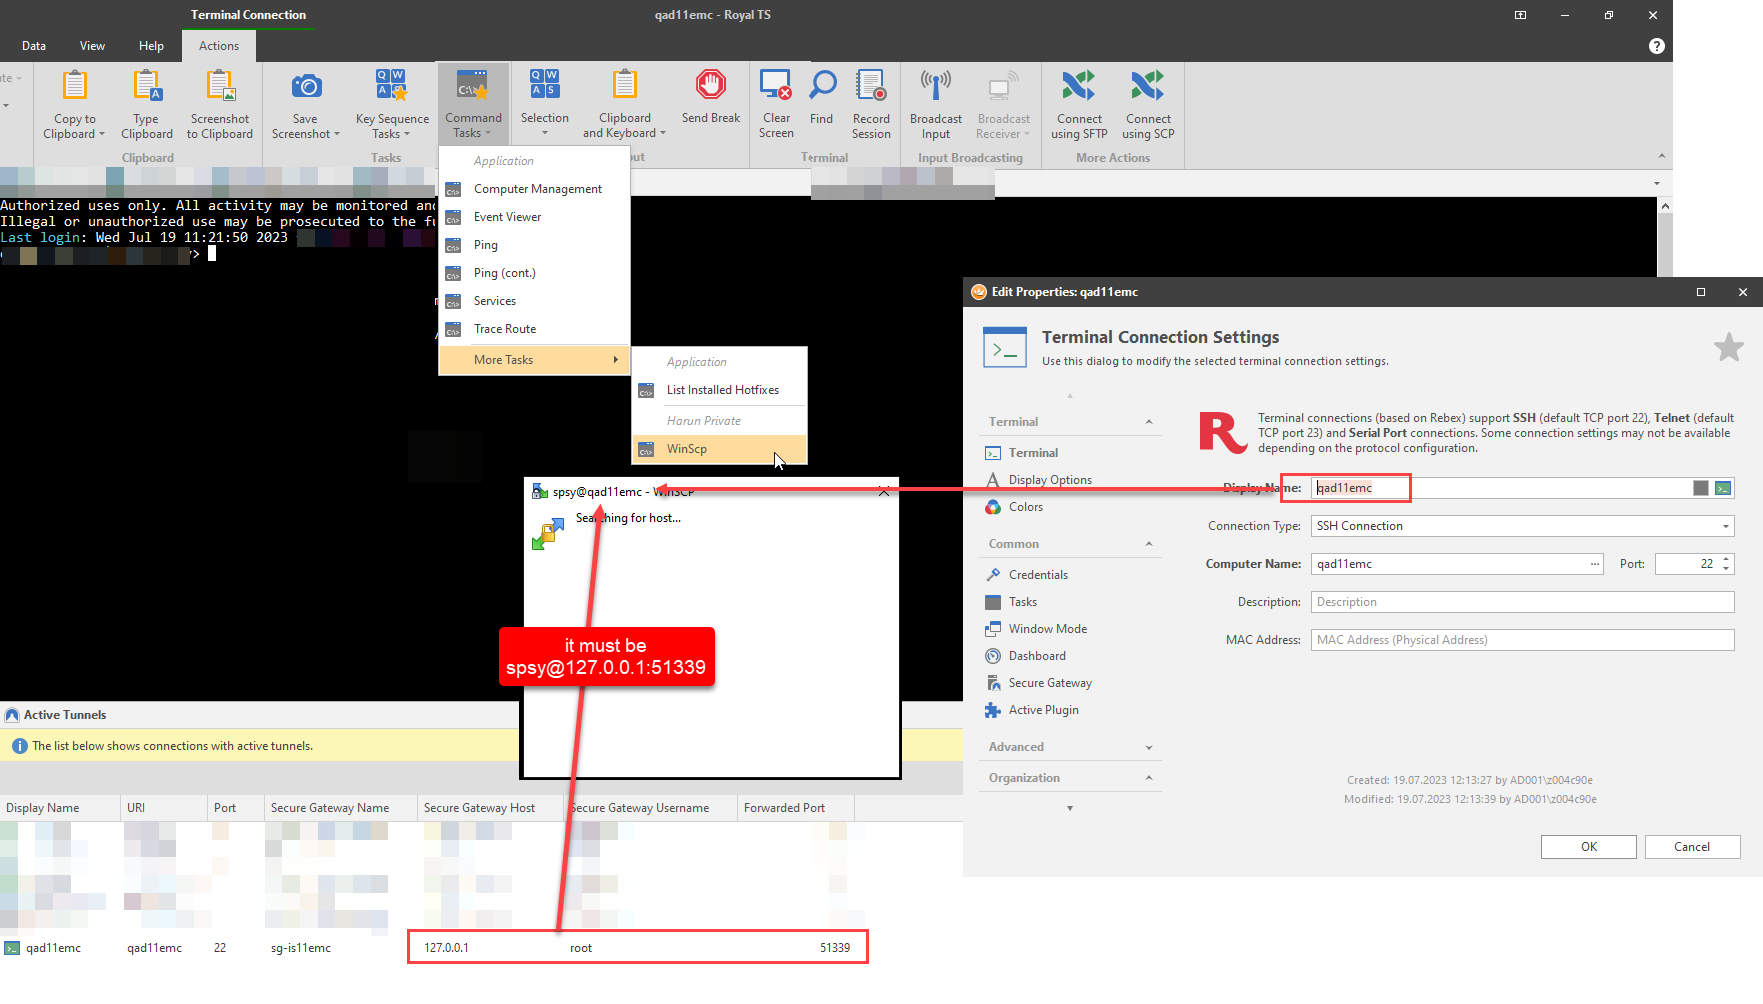Collapse the Common section in properties
The height and width of the screenshot is (1004, 1763).
(x=1148, y=544)
